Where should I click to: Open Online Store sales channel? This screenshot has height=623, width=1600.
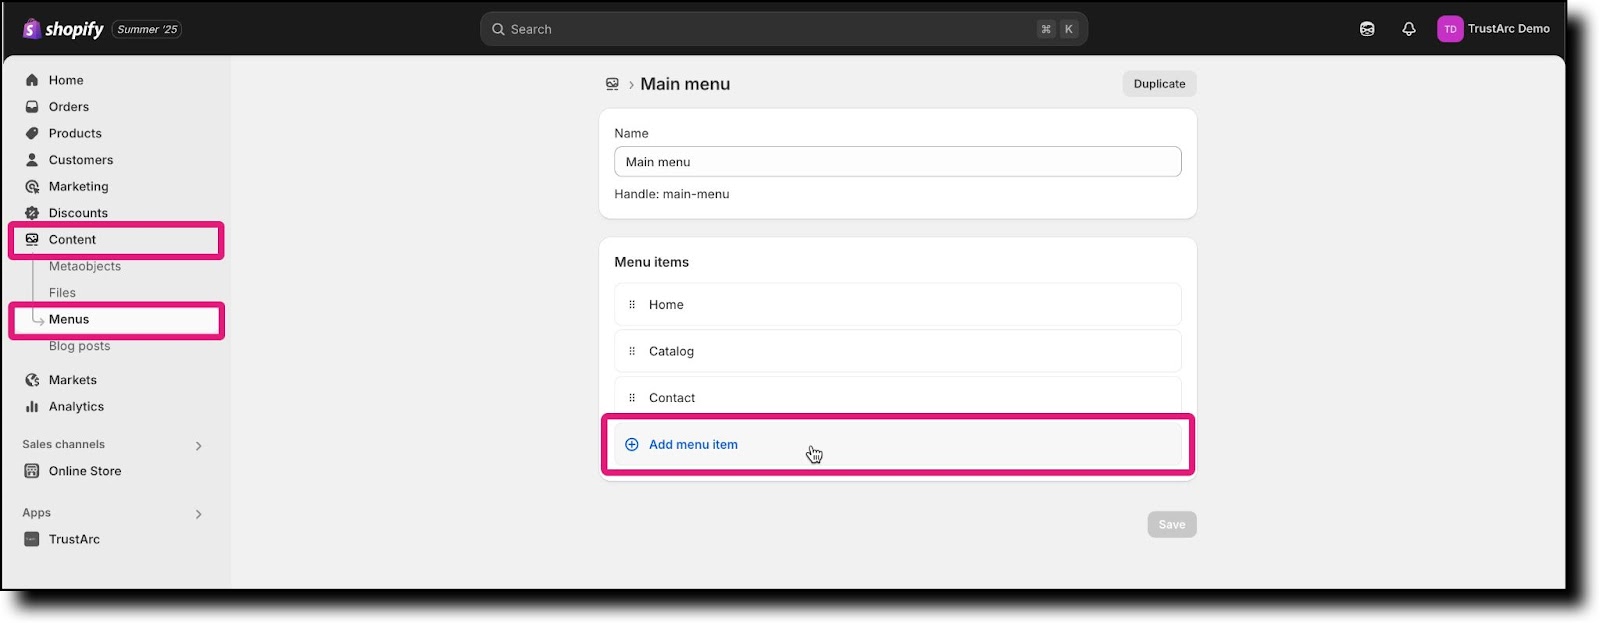pyautogui.click(x=85, y=471)
